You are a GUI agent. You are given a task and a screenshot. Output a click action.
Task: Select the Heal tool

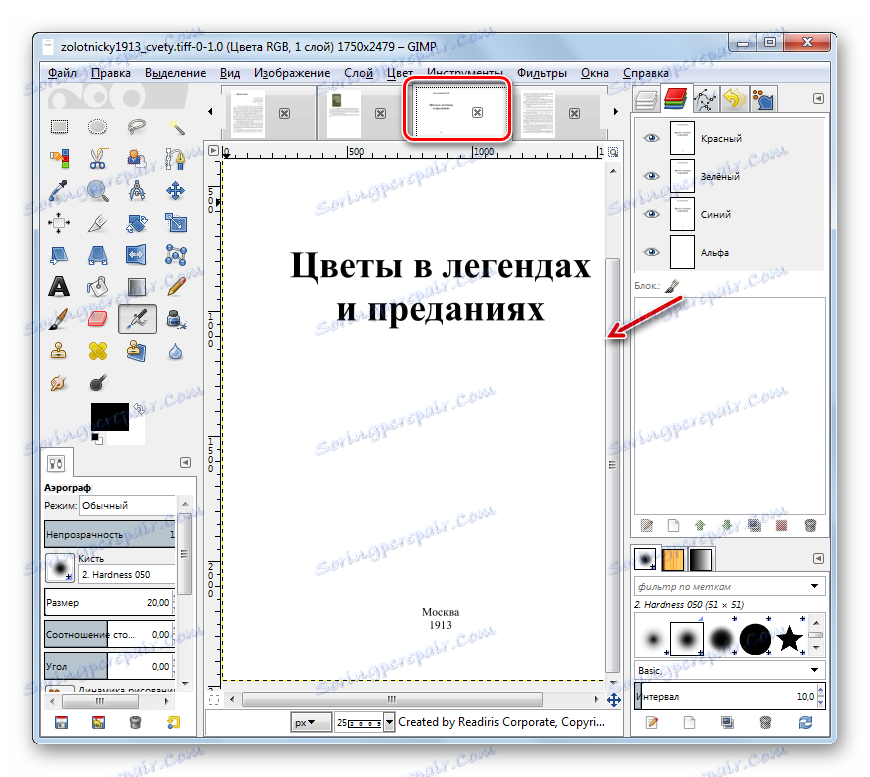click(x=98, y=351)
